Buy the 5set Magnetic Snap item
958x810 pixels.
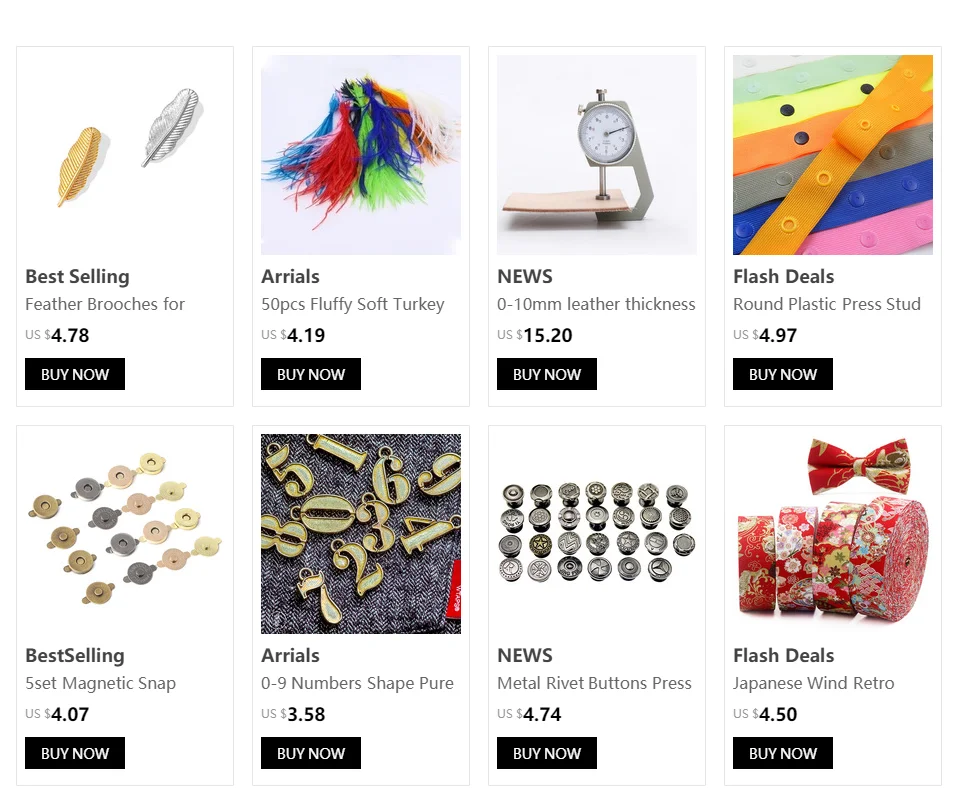point(75,753)
